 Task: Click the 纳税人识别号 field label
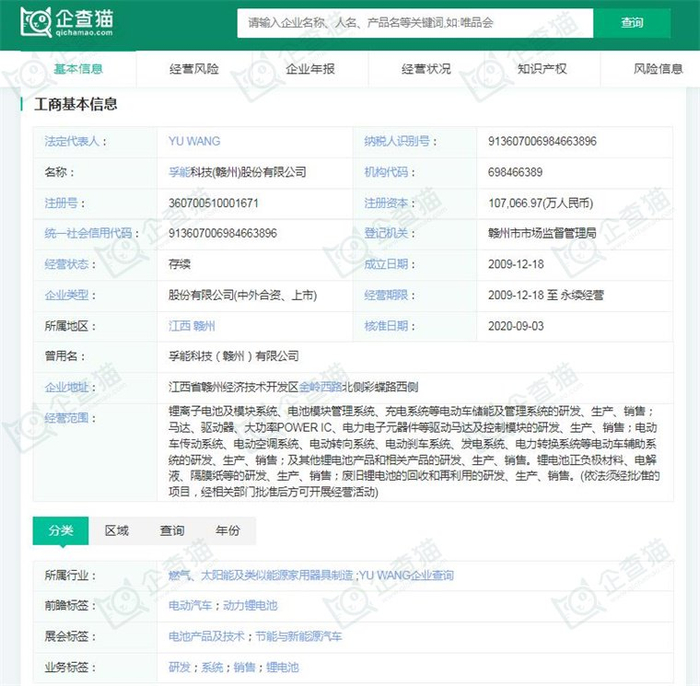tap(397, 141)
